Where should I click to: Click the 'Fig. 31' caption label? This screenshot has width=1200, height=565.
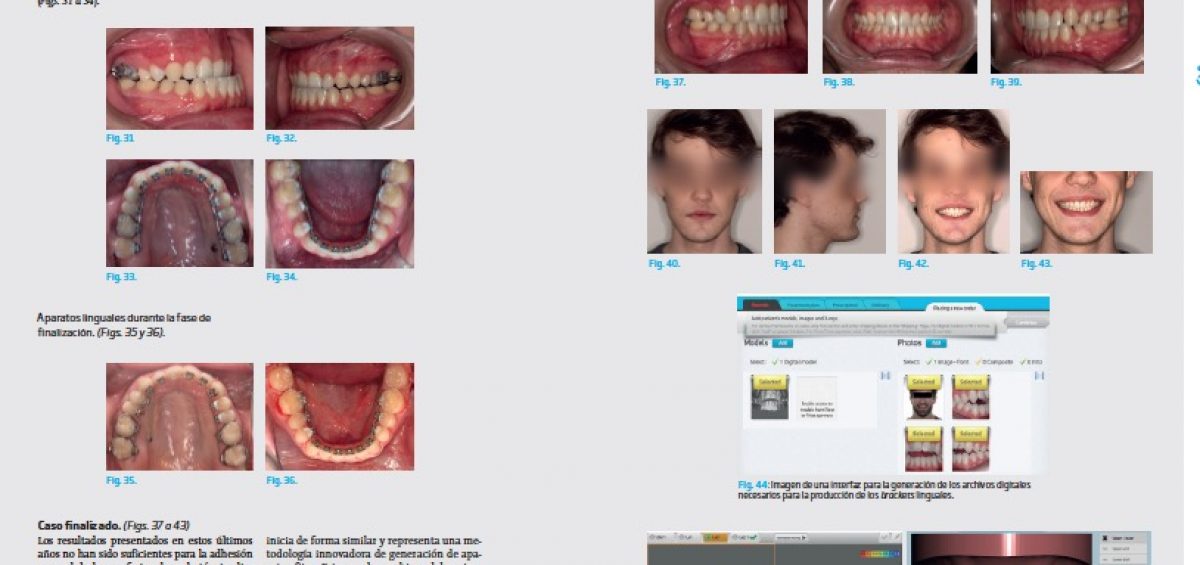point(120,138)
